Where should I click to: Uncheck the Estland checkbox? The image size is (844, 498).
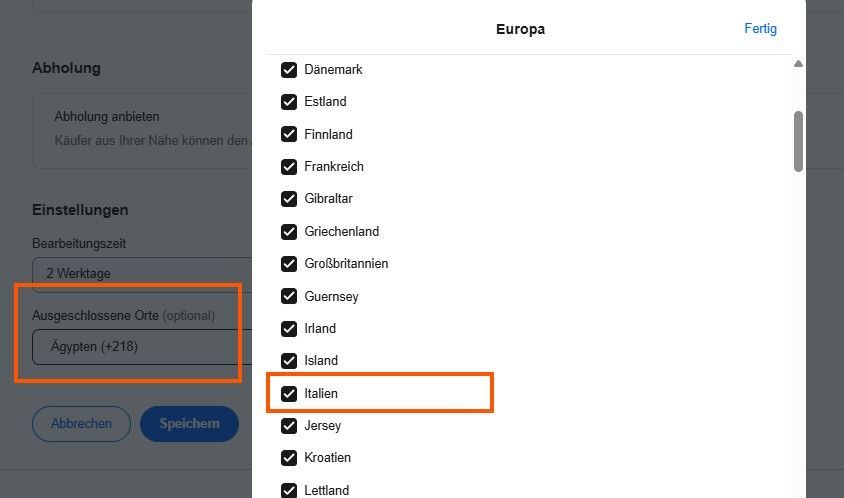click(x=289, y=102)
